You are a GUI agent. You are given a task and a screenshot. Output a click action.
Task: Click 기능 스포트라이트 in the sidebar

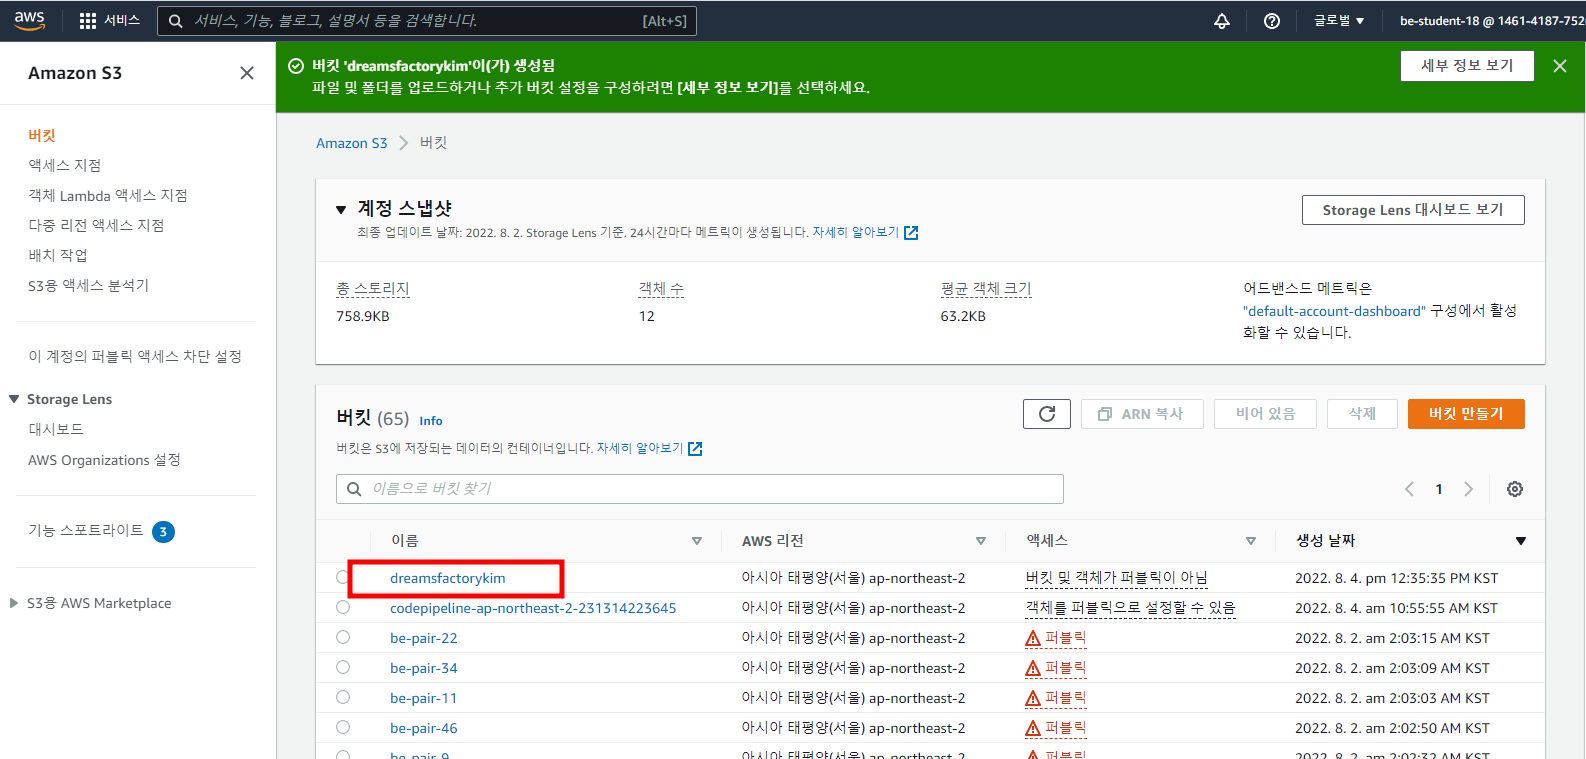(x=86, y=530)
